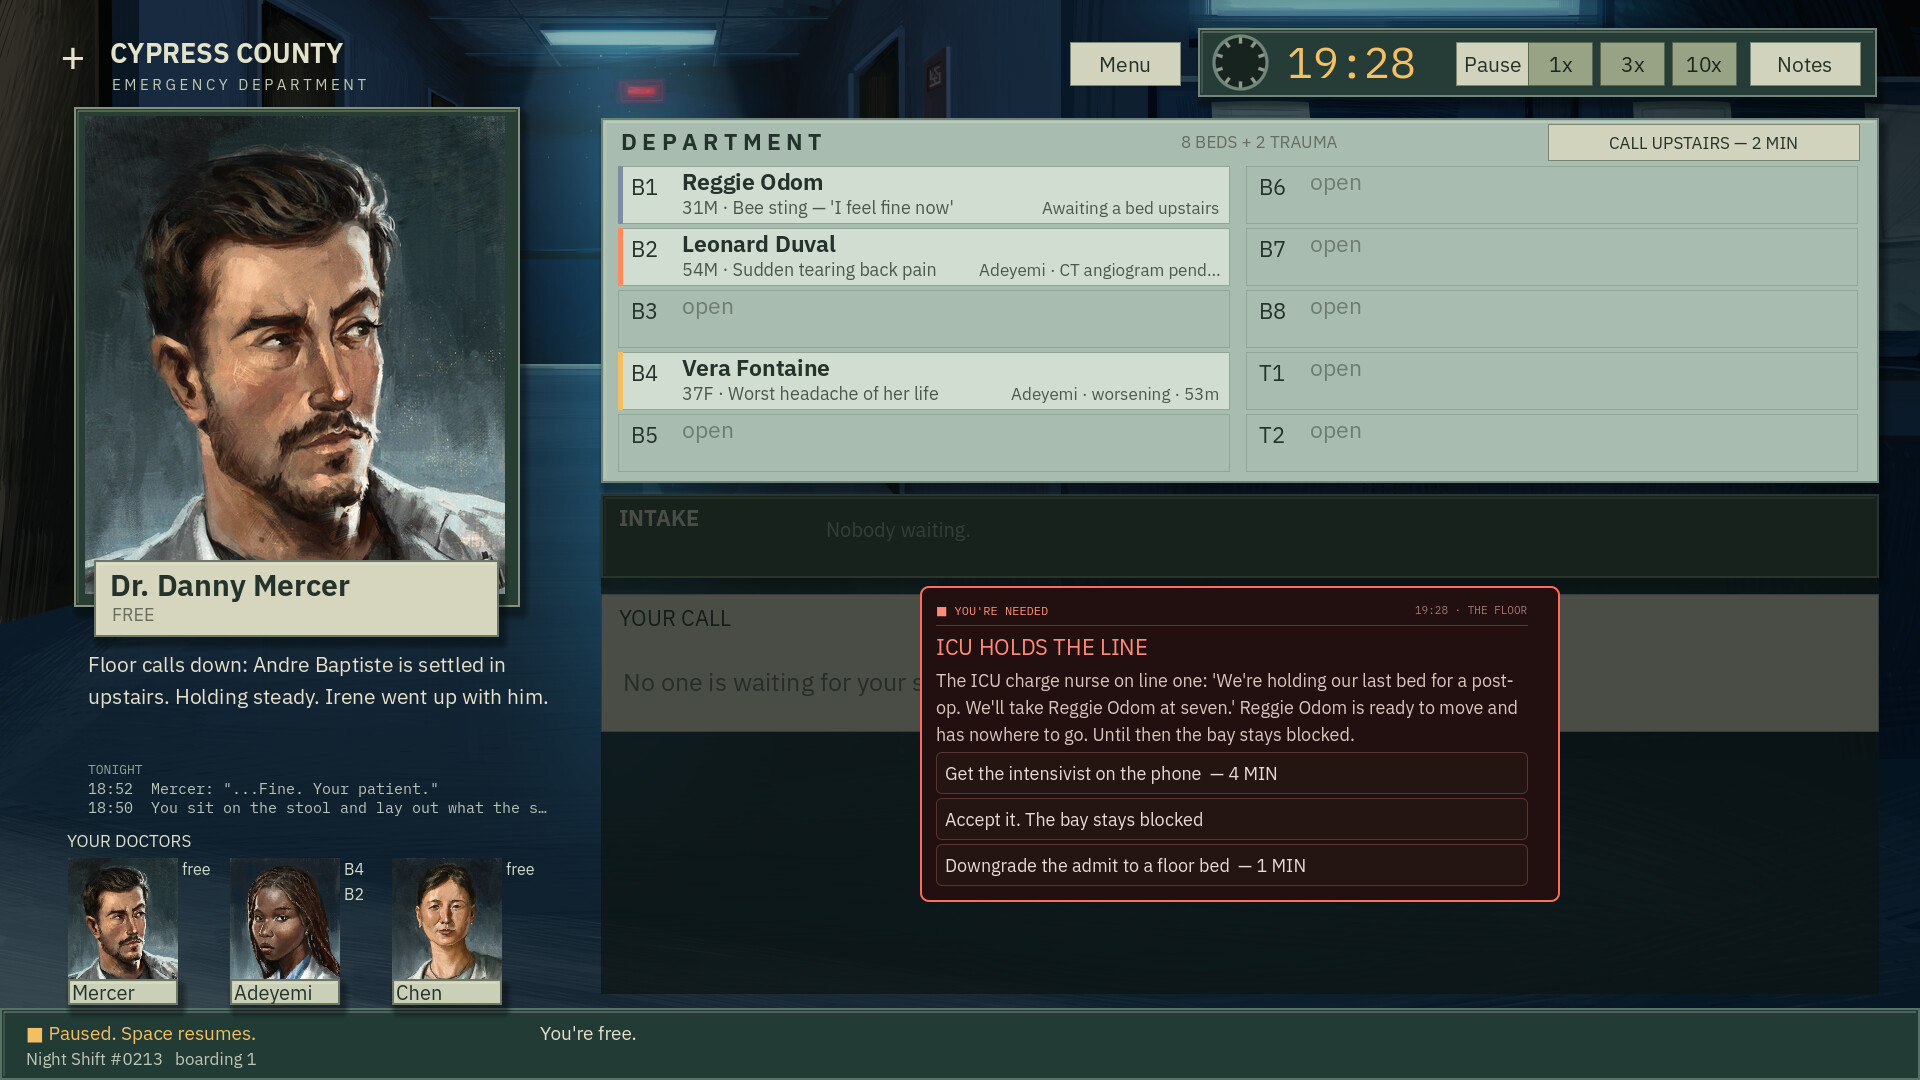The height and width of the screenshot is (1080, 1920).
Task: Click the 18:52 Mercer log entry
Action: [264, 789]
